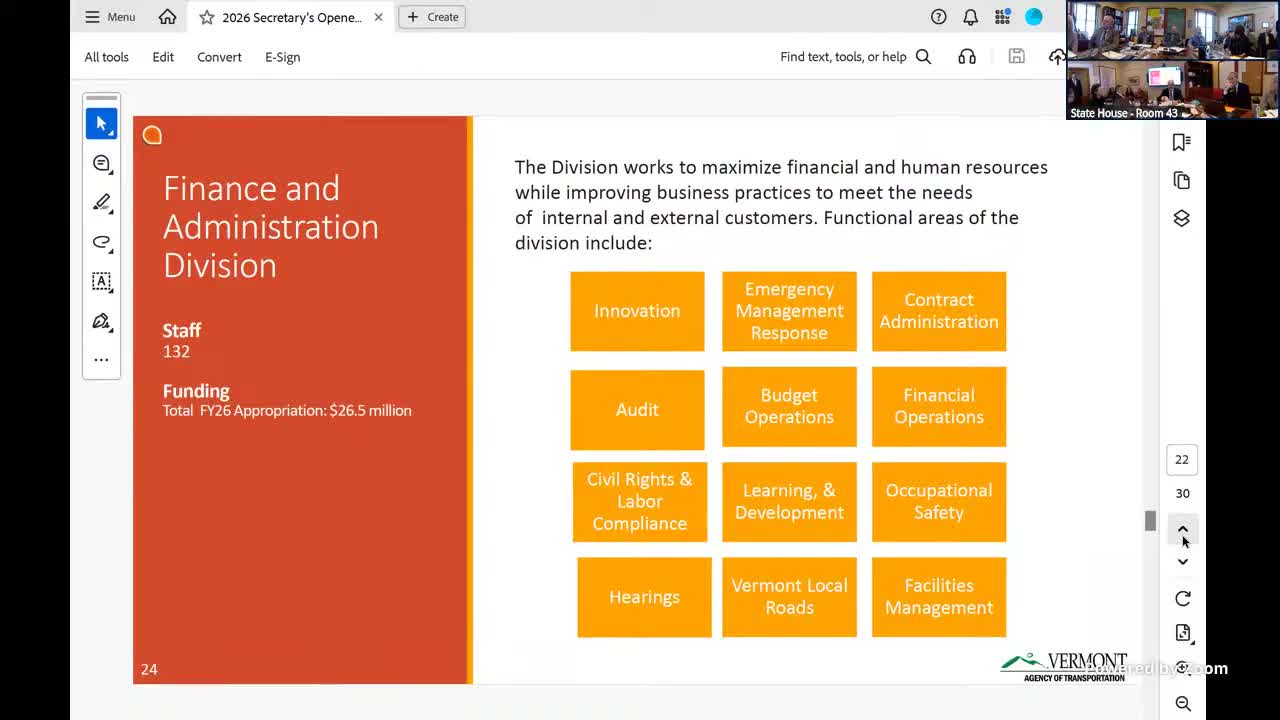
Task: Select the freehand draw tool
Action: pos(101,242)
